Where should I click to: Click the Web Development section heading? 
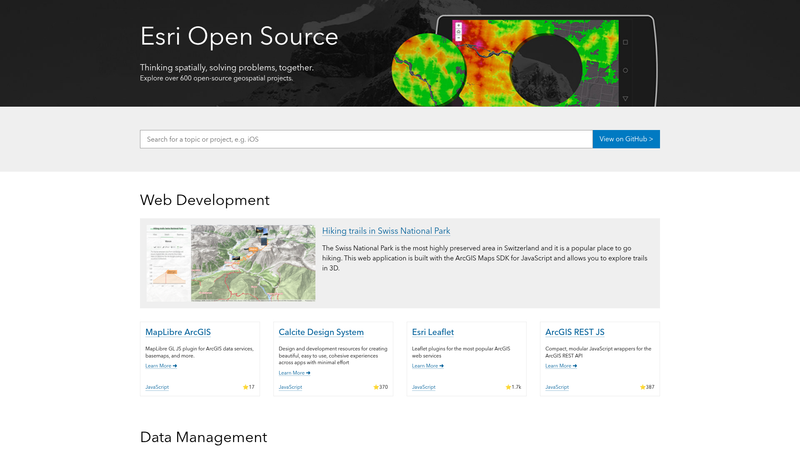tap(205, 200)
